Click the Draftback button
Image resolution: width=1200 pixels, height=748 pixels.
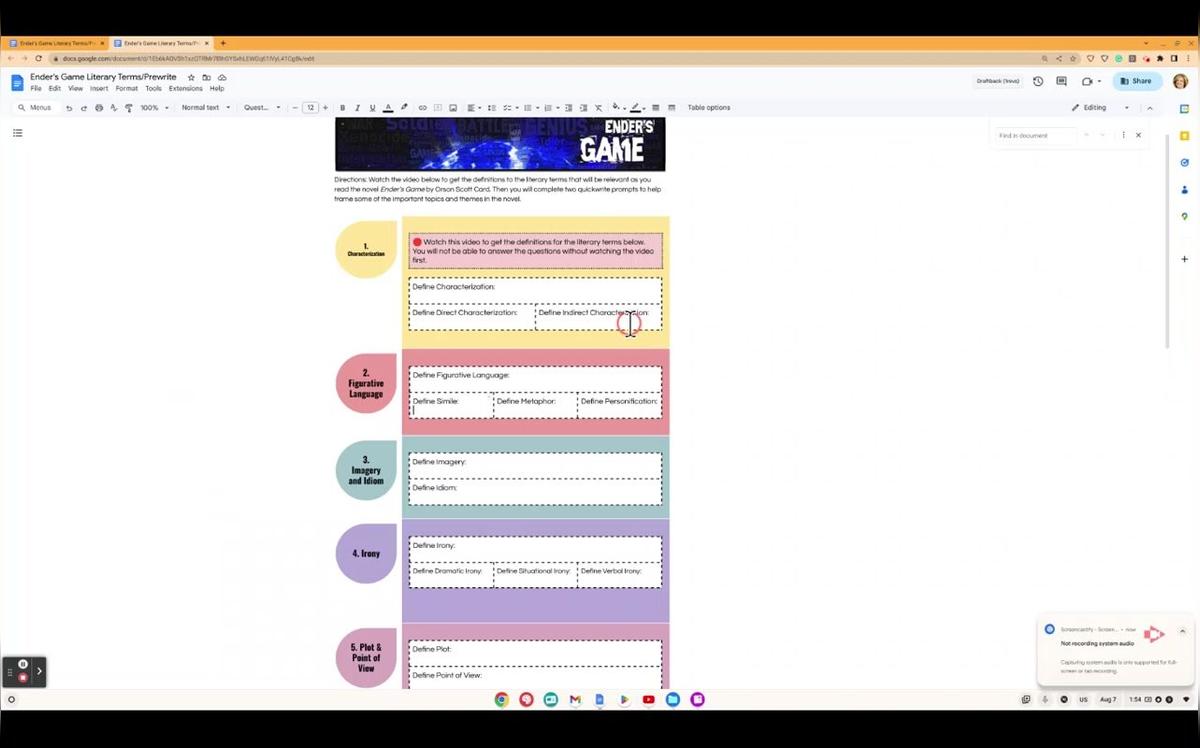(998, 81)
